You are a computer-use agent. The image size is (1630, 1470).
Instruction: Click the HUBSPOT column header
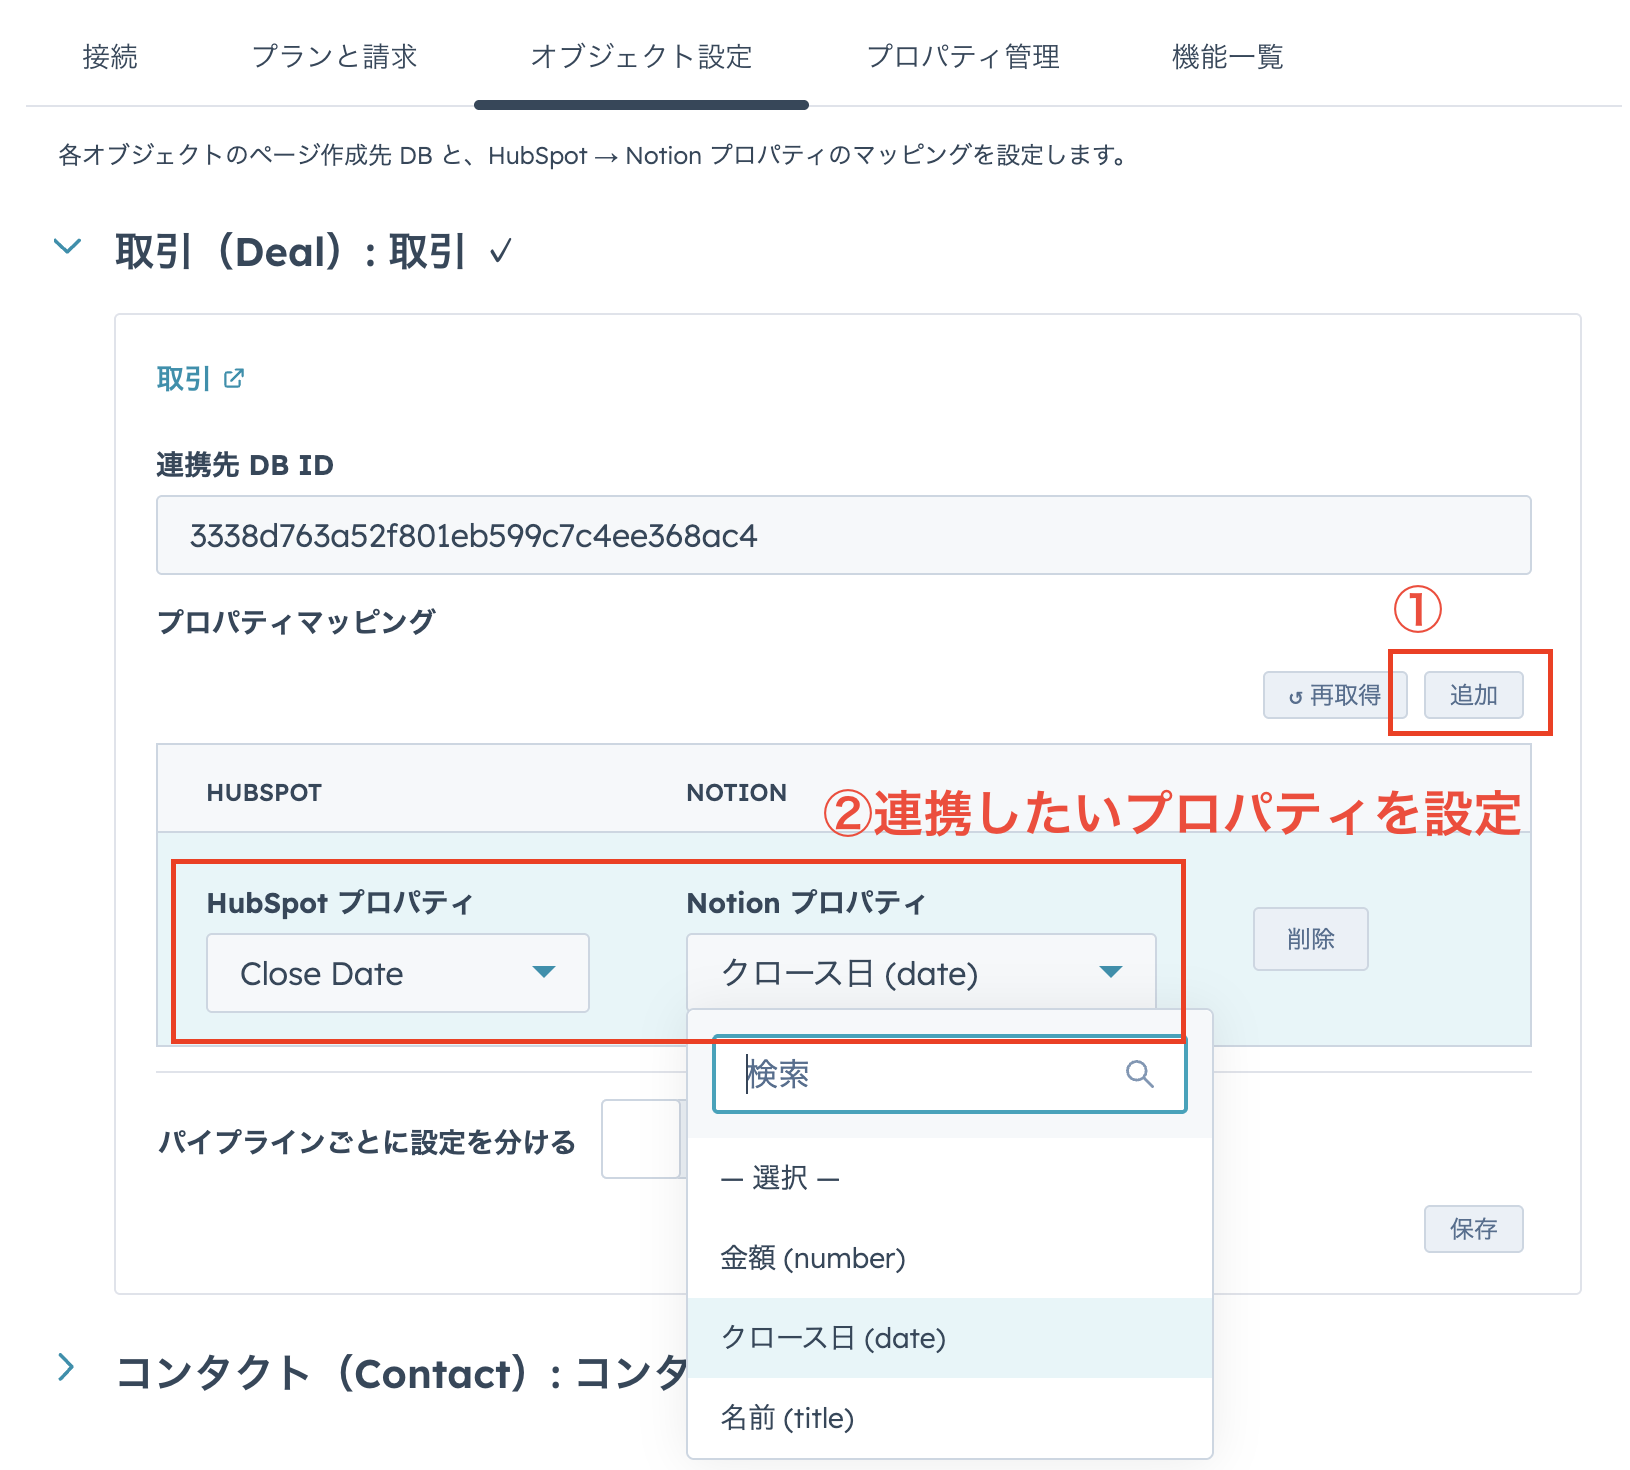pyautogui.click(x=264, y=793)
